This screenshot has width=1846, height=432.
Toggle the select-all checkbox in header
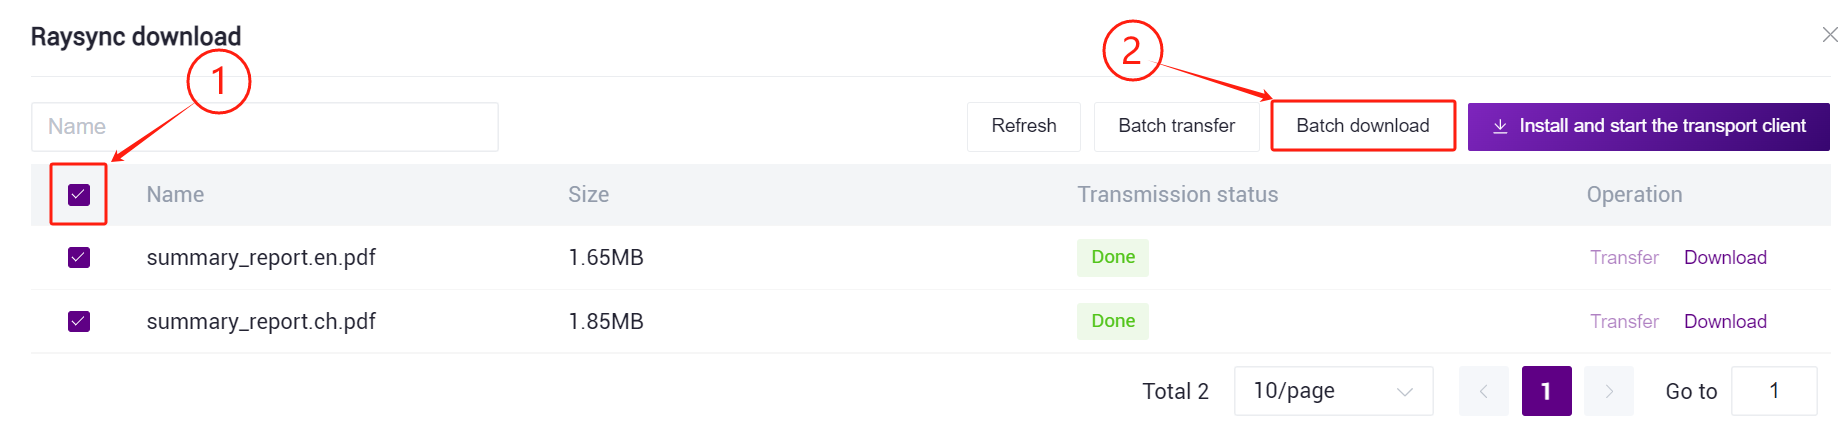(x=79, y=194)
